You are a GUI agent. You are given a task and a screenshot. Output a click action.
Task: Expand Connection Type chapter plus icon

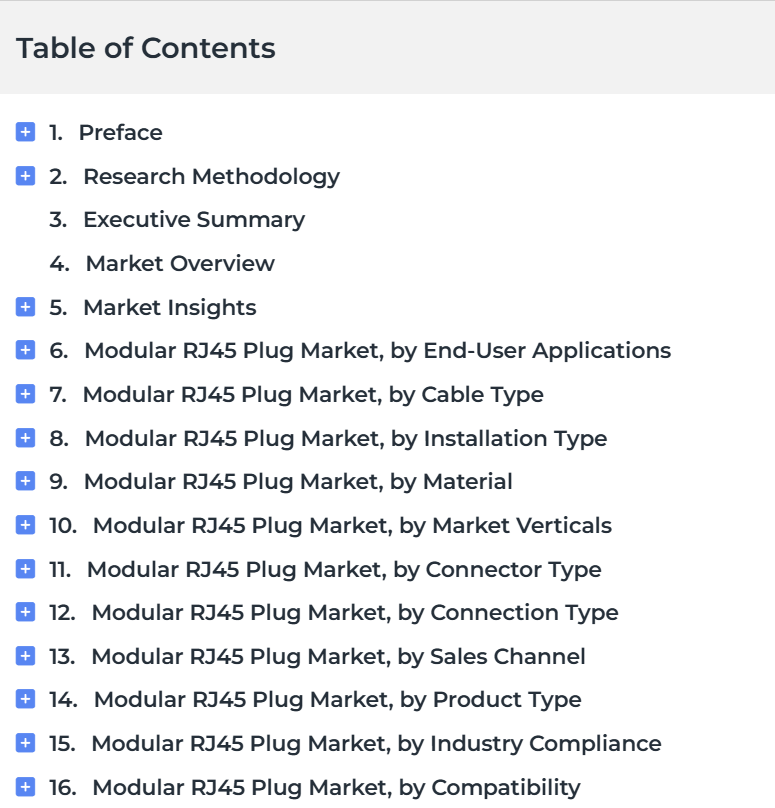25,612
